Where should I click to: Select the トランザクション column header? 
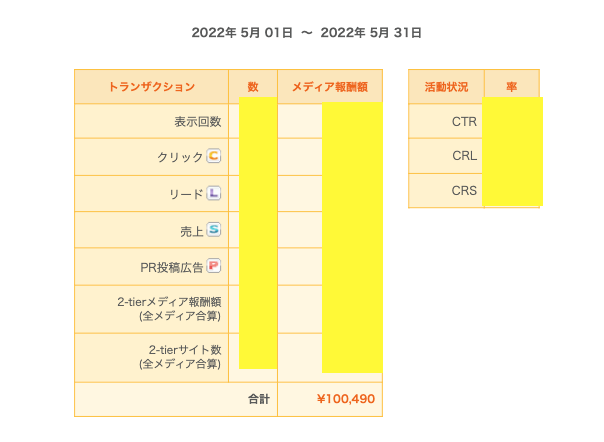(151, 87)
